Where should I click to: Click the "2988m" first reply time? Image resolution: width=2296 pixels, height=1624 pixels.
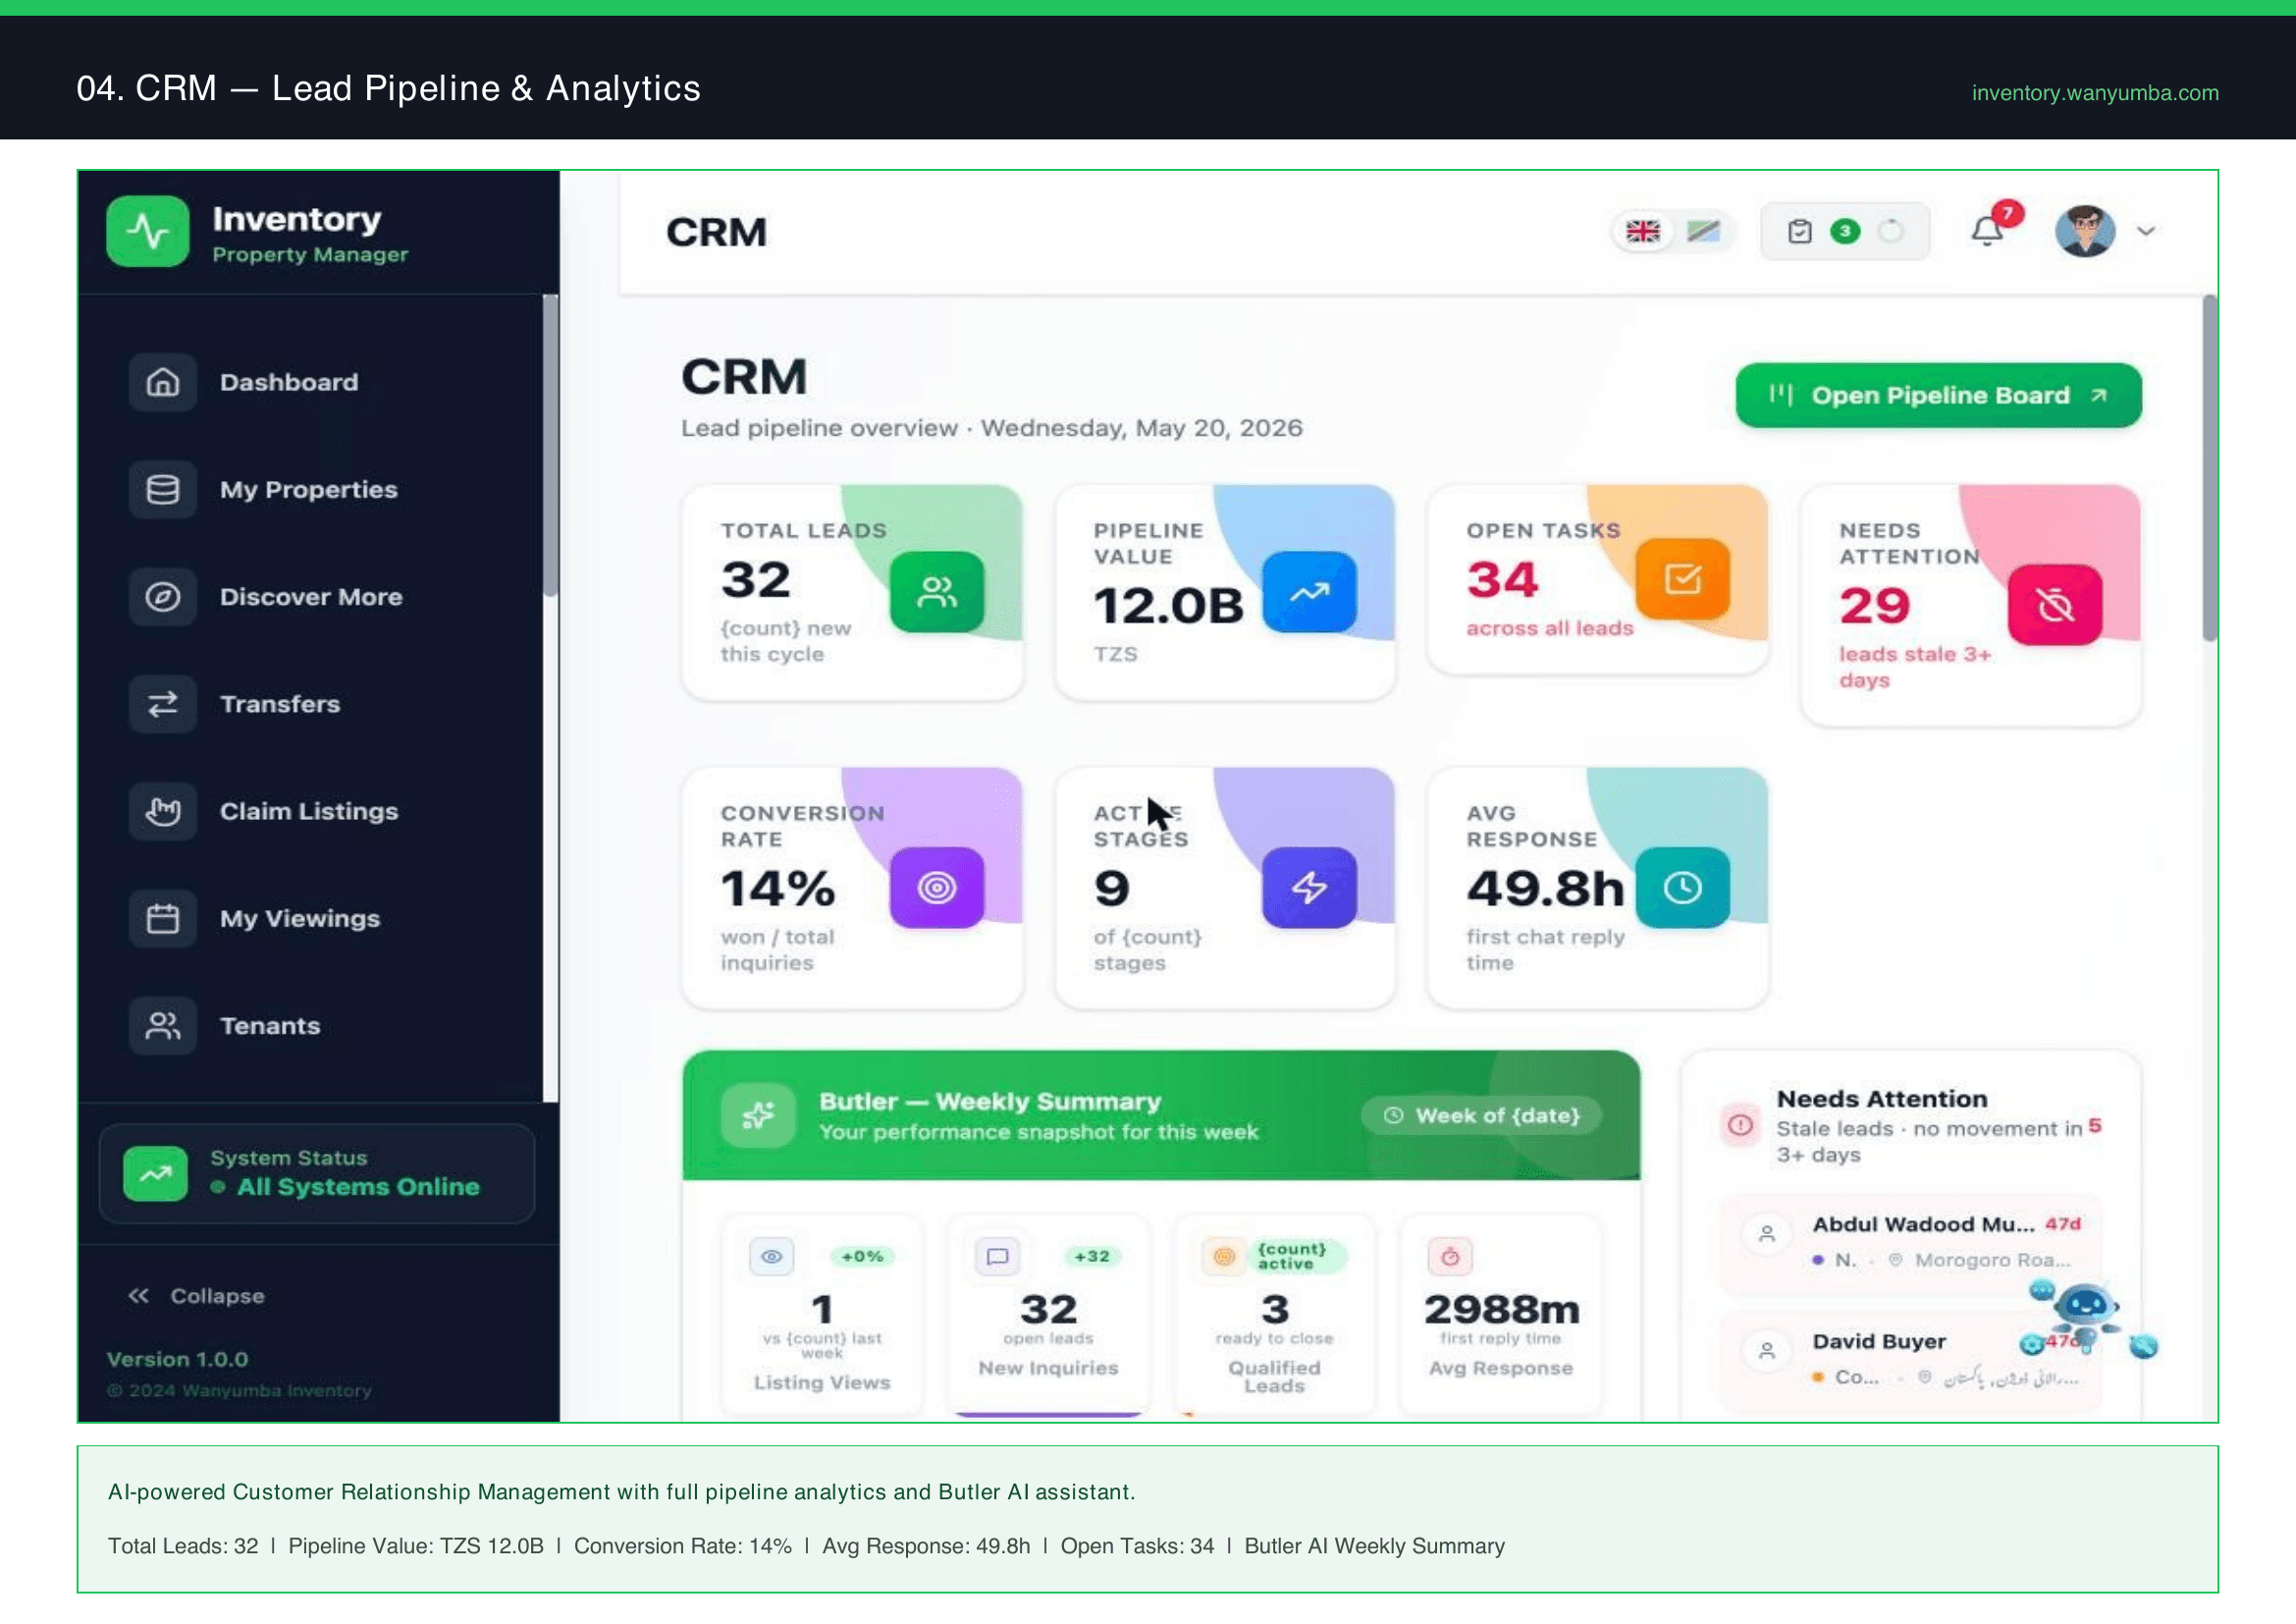click(1501, 1309)
